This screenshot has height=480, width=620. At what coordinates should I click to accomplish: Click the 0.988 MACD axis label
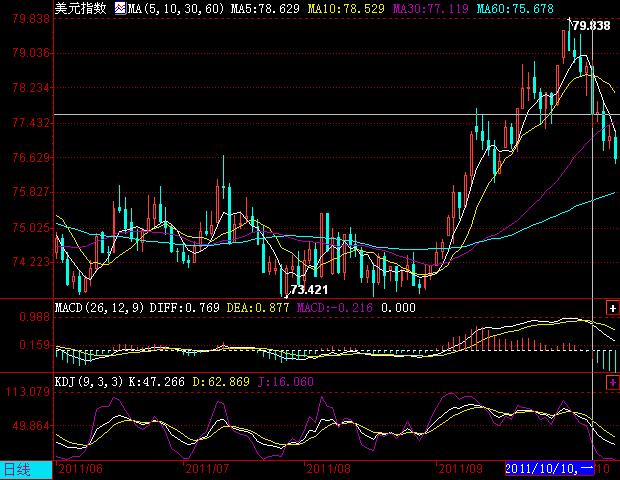35,317
